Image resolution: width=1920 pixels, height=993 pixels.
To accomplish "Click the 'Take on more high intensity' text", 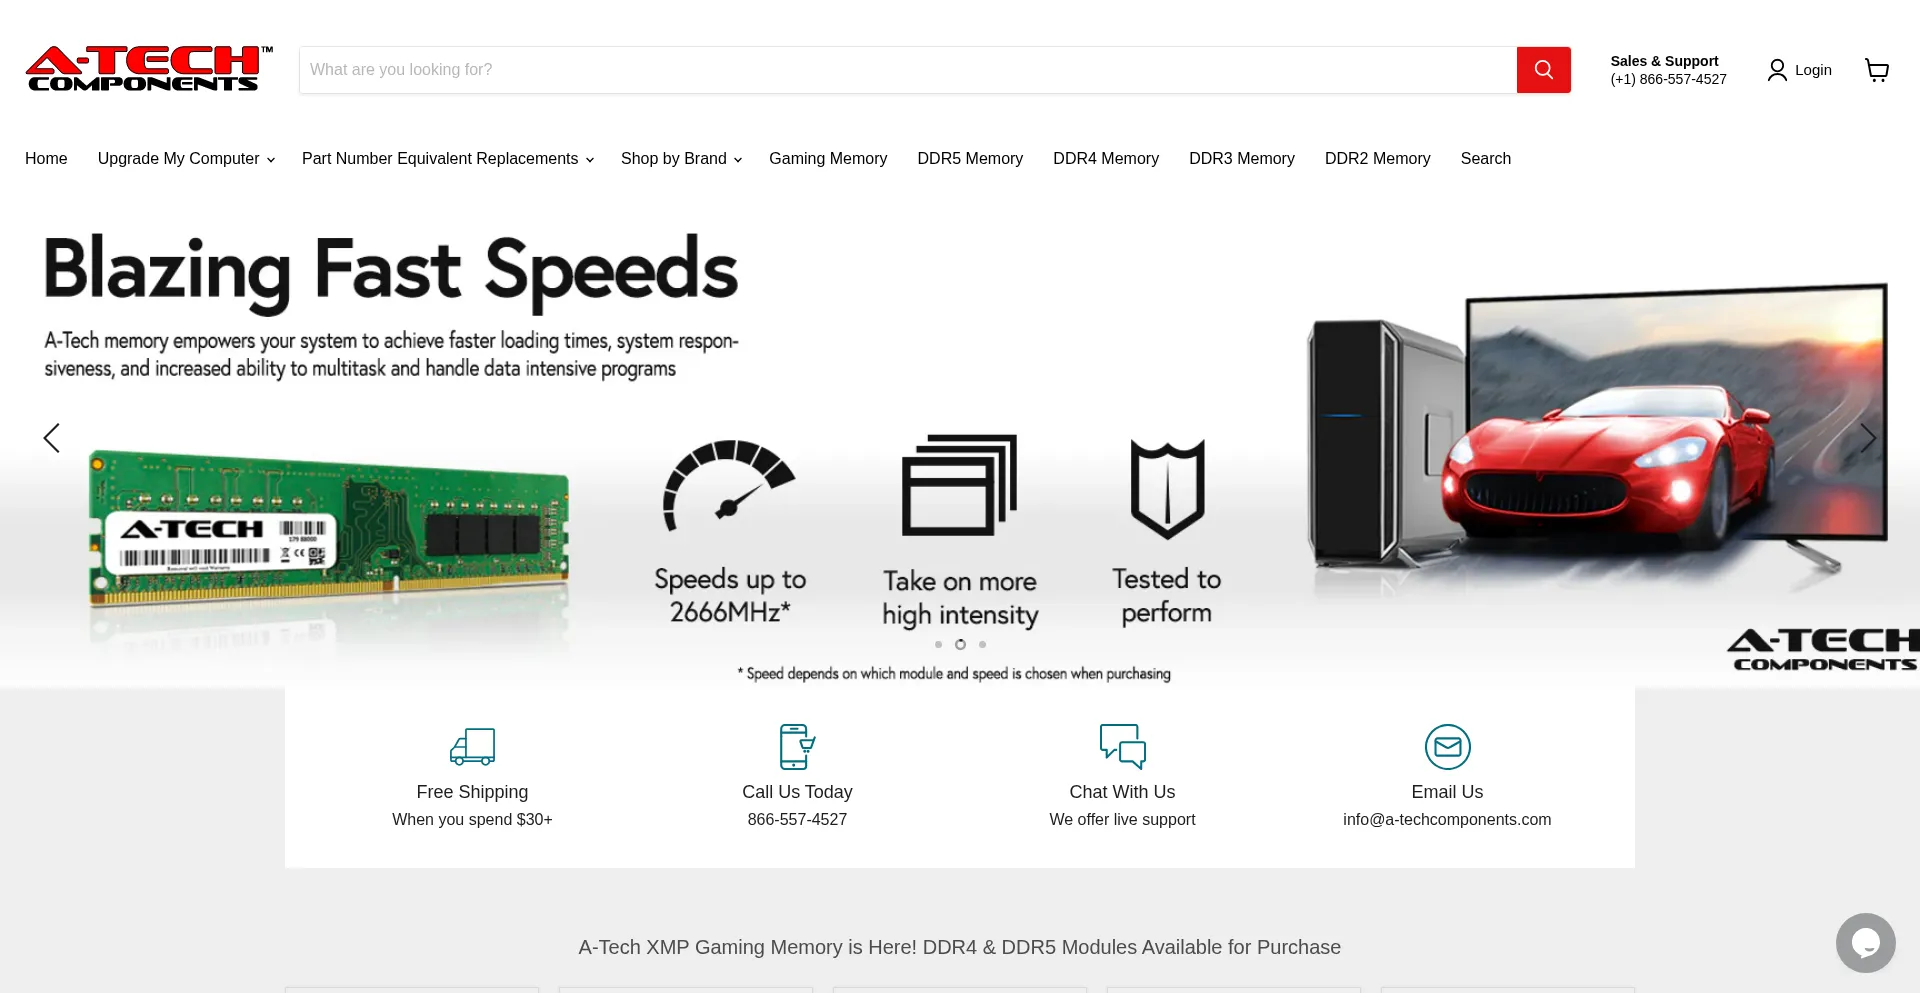I will click(960, 598).
